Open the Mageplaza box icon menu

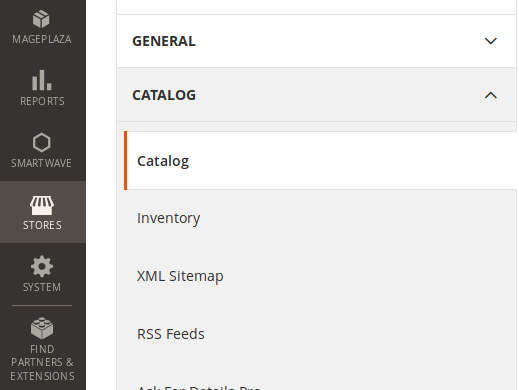(41, 19)
